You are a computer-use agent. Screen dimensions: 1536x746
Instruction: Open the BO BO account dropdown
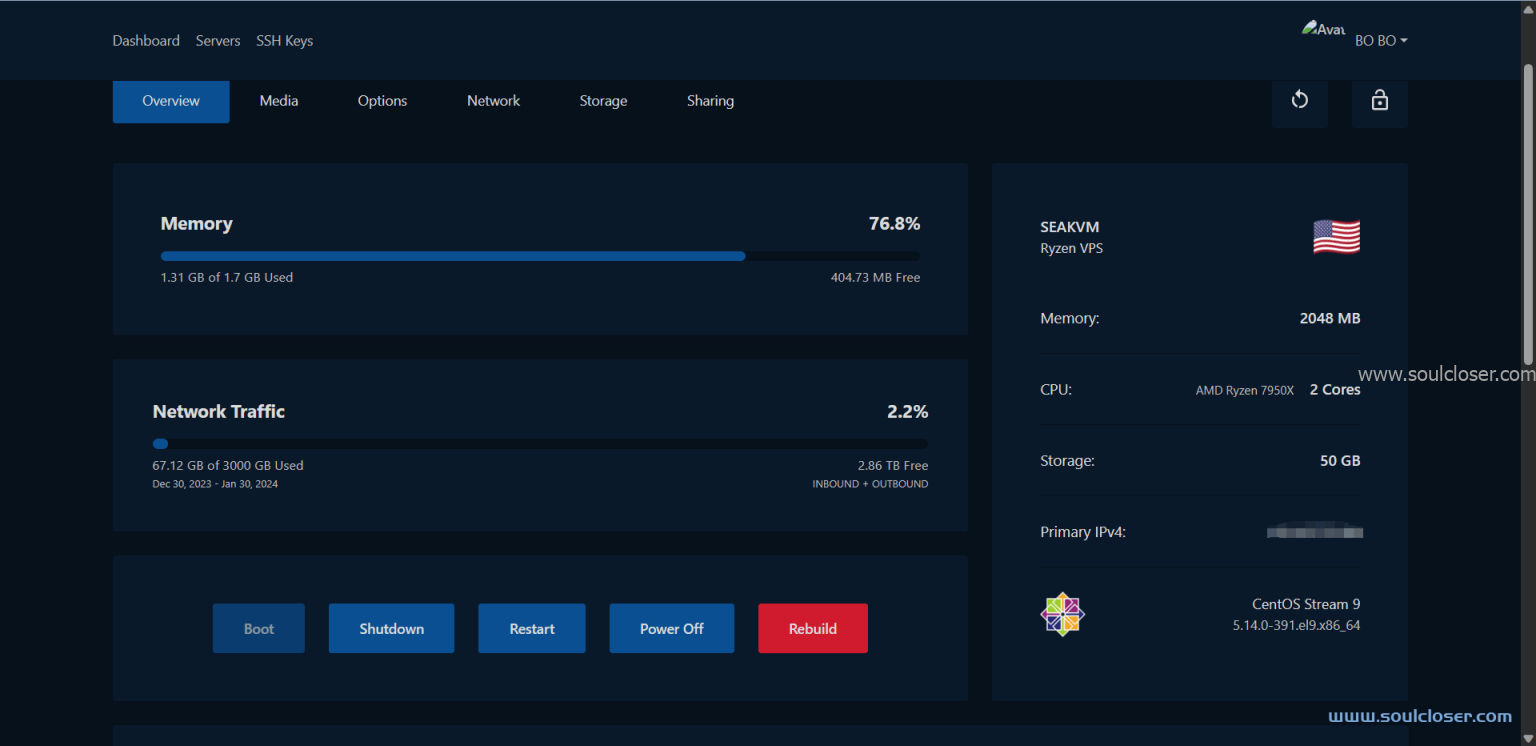tap(1381, 41)
